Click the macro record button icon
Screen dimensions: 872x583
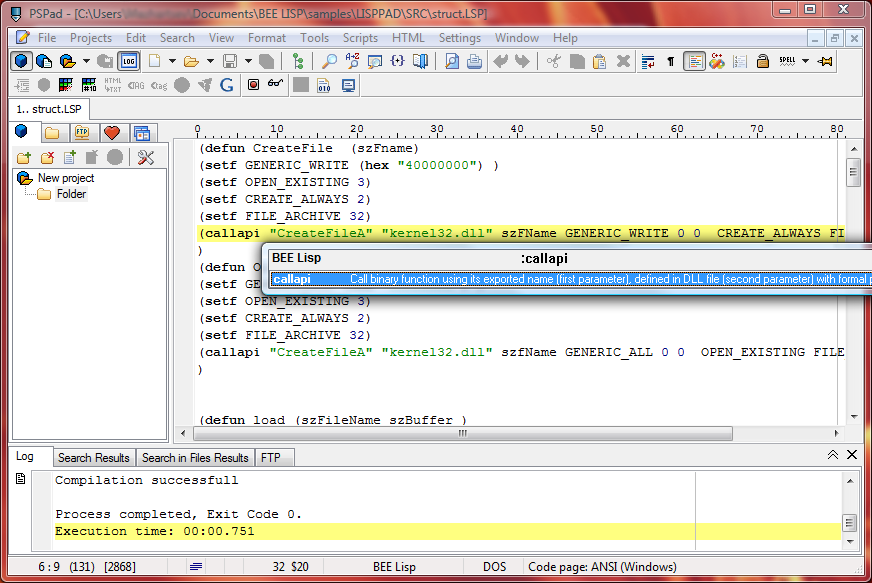254,85
